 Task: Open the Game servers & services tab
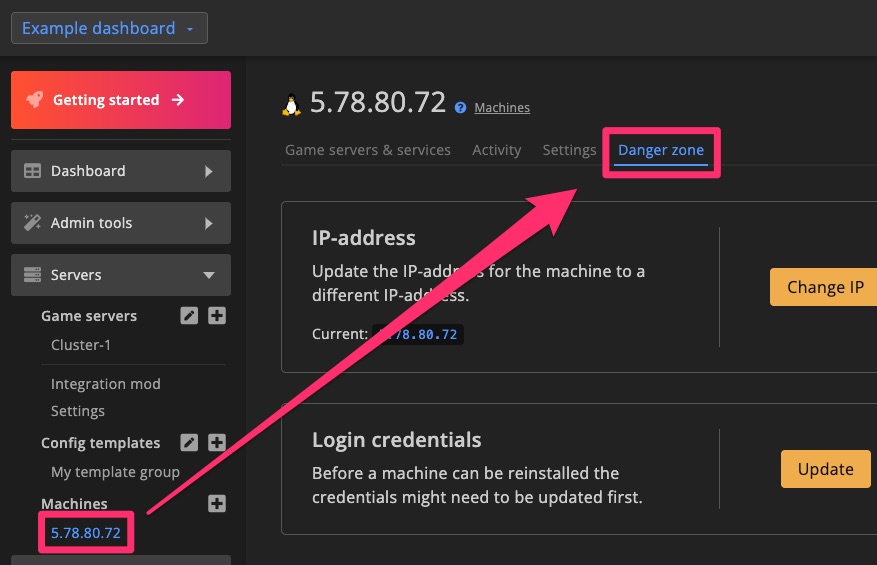pyautogui.click(x=368, y=150)
